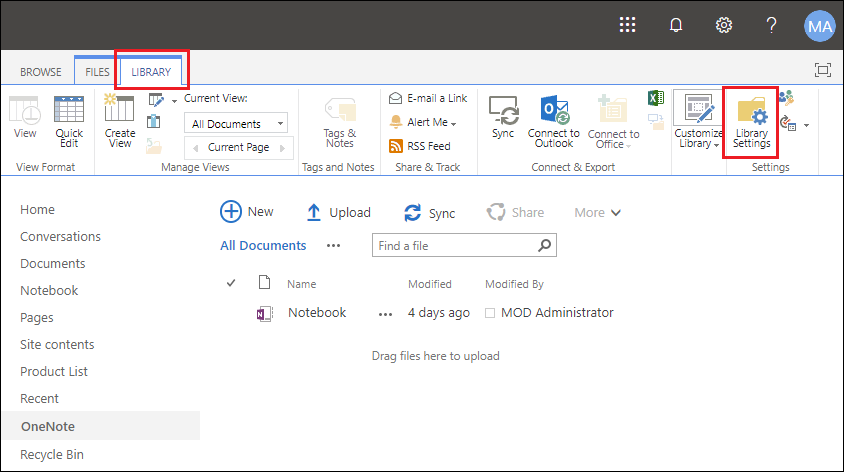The width and height of the screenshot is (844, 472).
Task: Click the Export to Excel icon
Action: (656, 98)
